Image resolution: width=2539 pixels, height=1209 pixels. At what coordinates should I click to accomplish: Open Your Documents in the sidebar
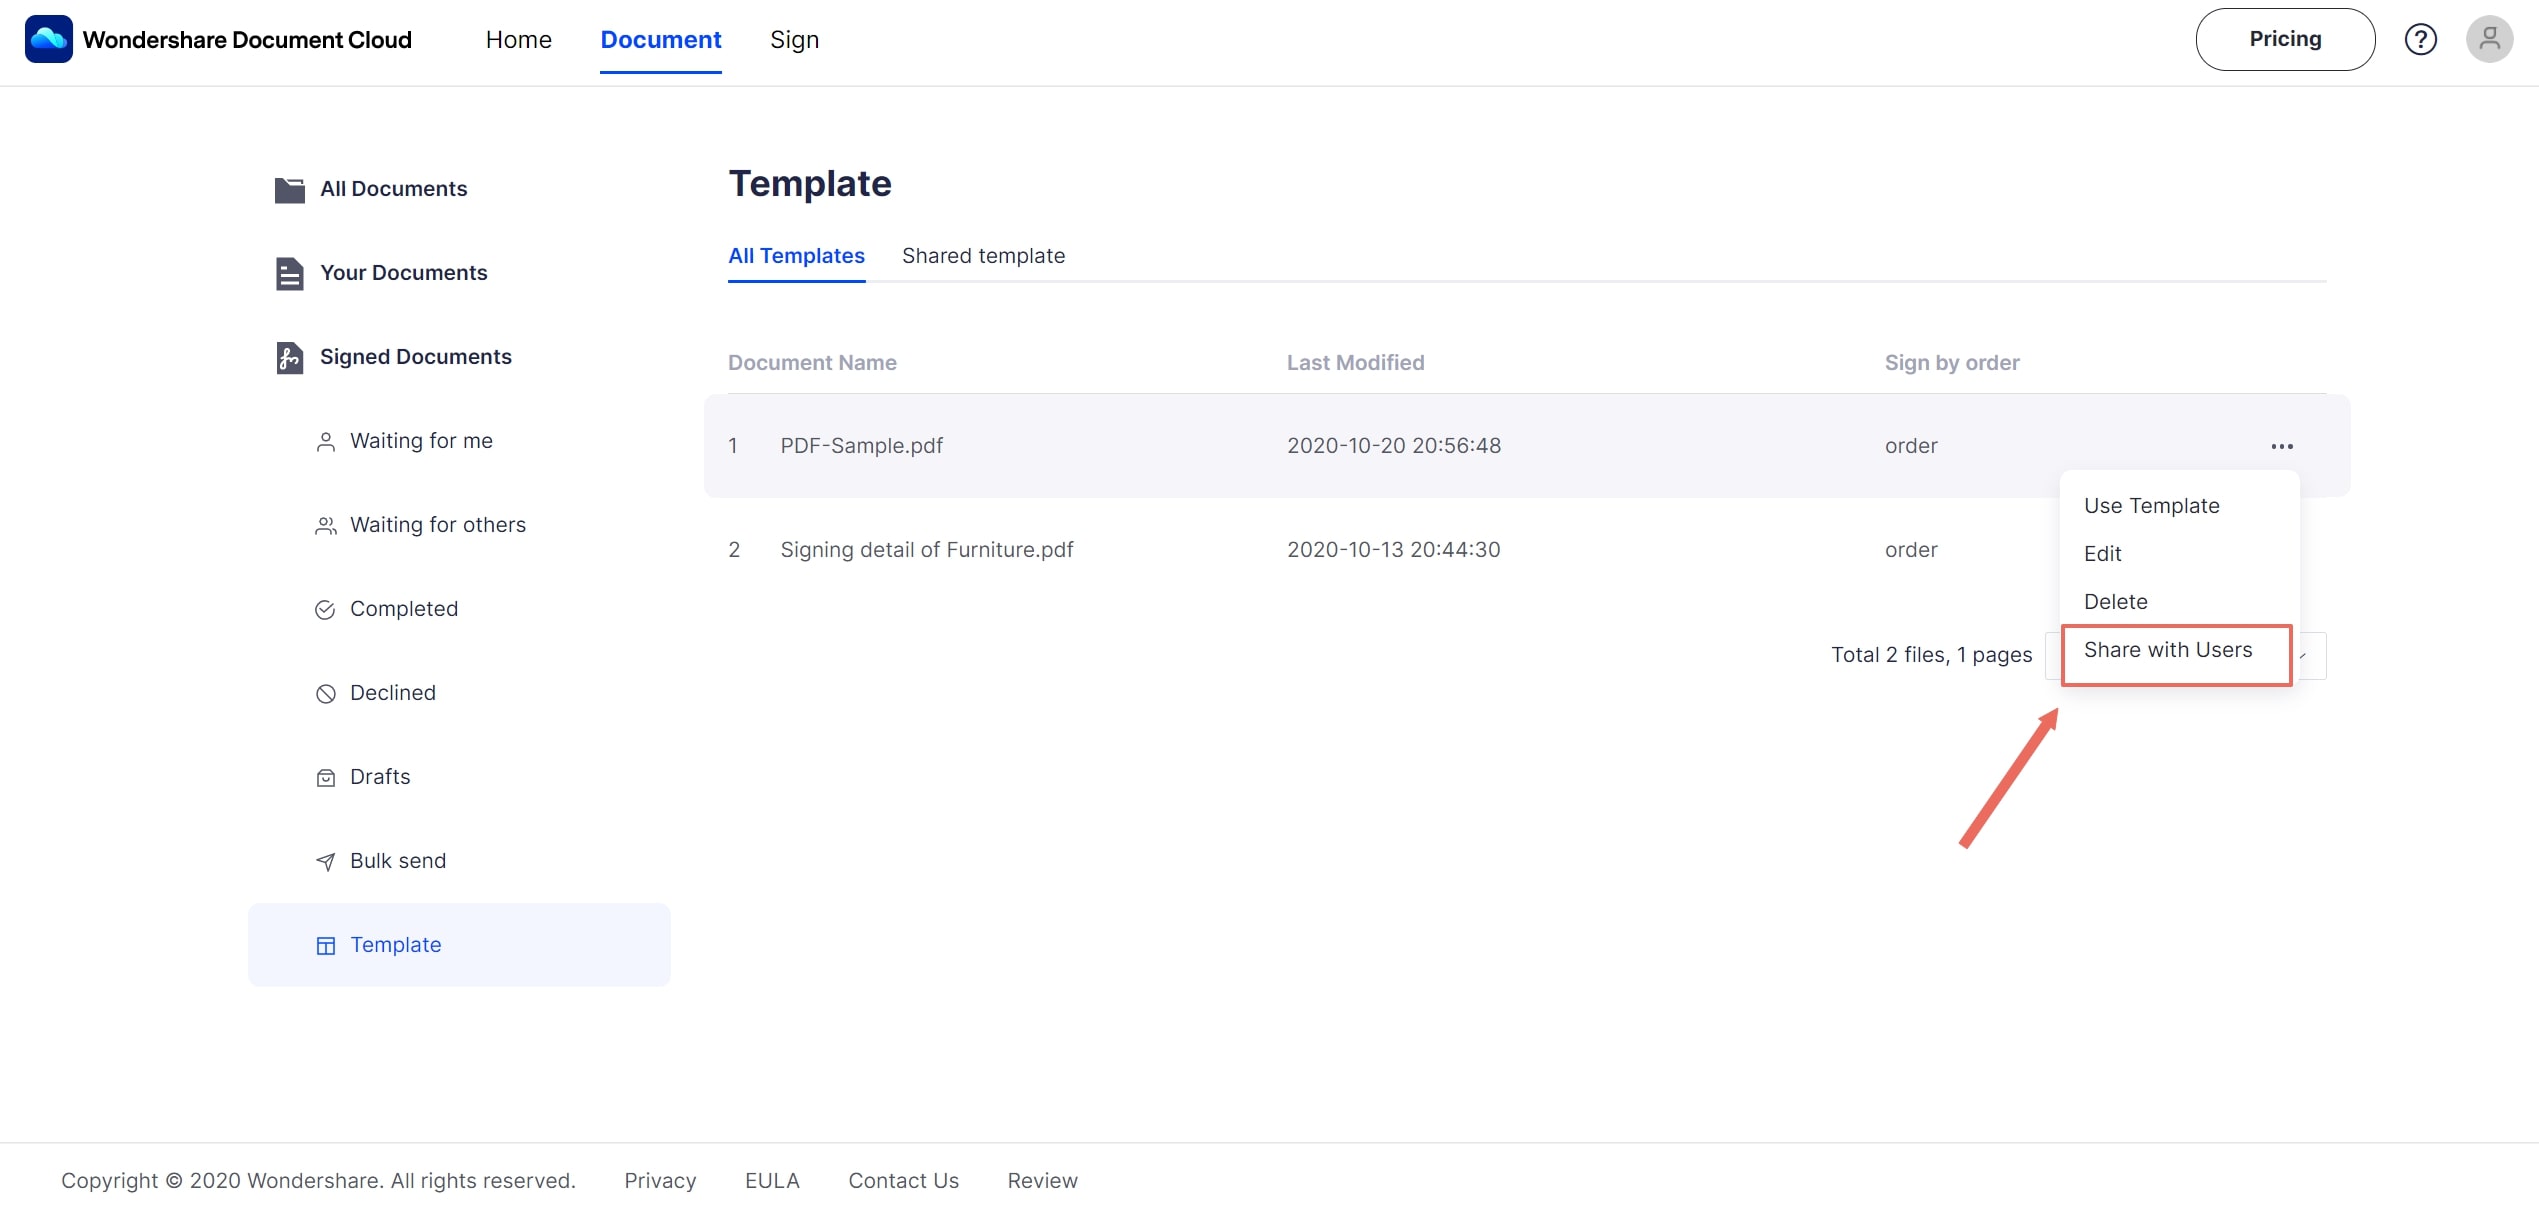[403, 273]
